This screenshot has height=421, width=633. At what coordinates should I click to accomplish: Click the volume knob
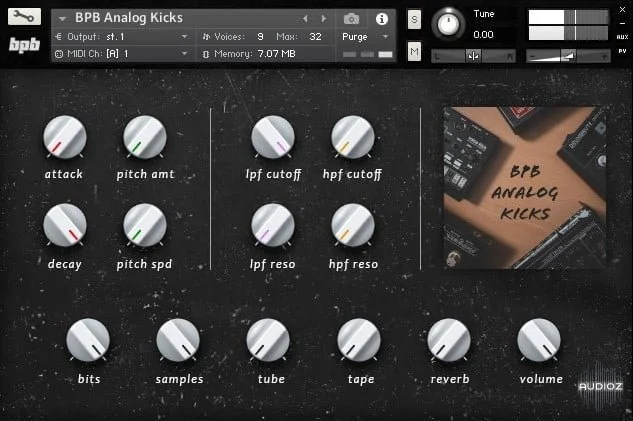(539, 340)
